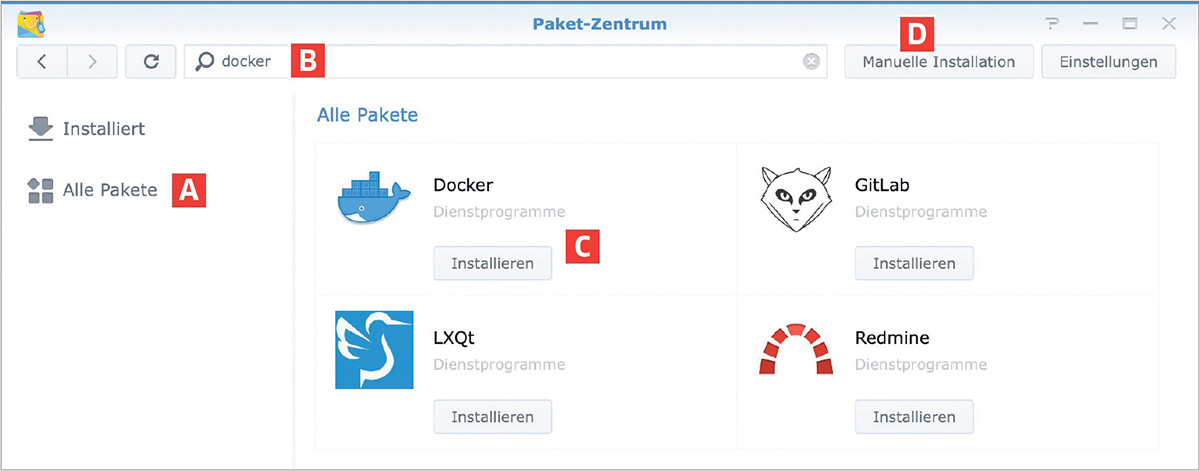Click the Paket-Zentrum app icon
The width and height of the screenshot is (1200, 471).
point(33,22)
